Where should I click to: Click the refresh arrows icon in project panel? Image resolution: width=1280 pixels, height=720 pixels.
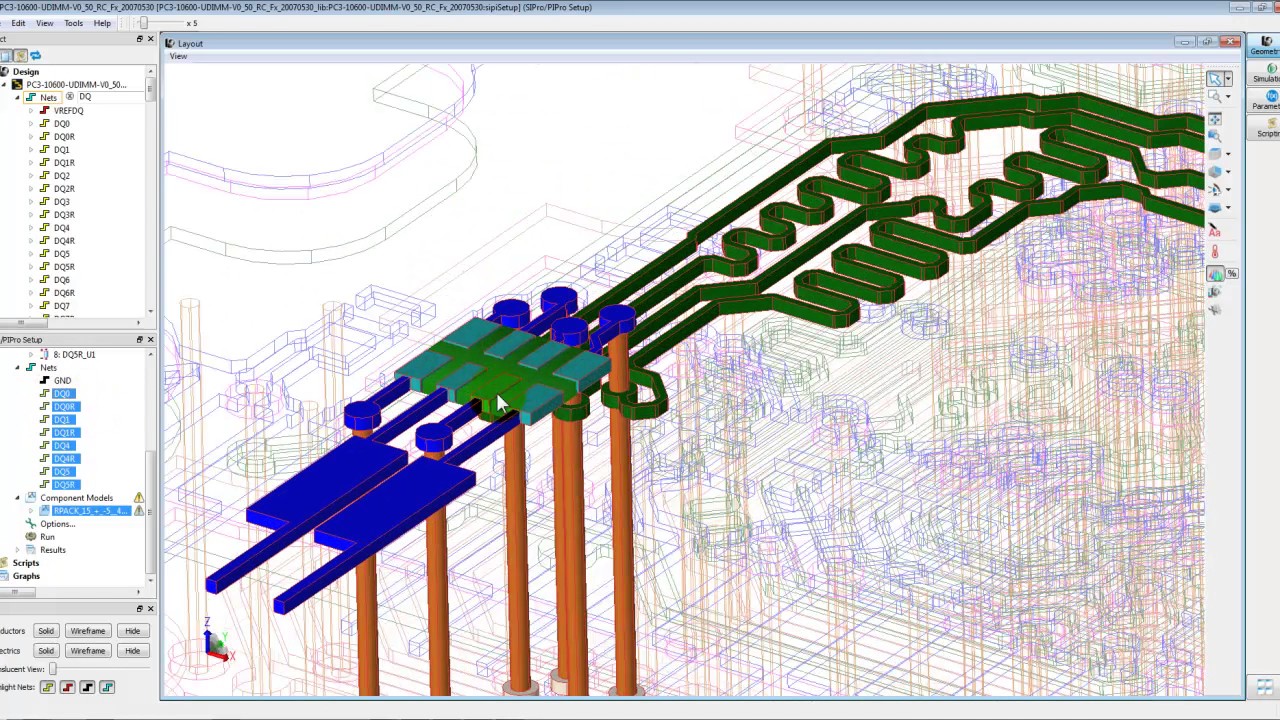35,56
